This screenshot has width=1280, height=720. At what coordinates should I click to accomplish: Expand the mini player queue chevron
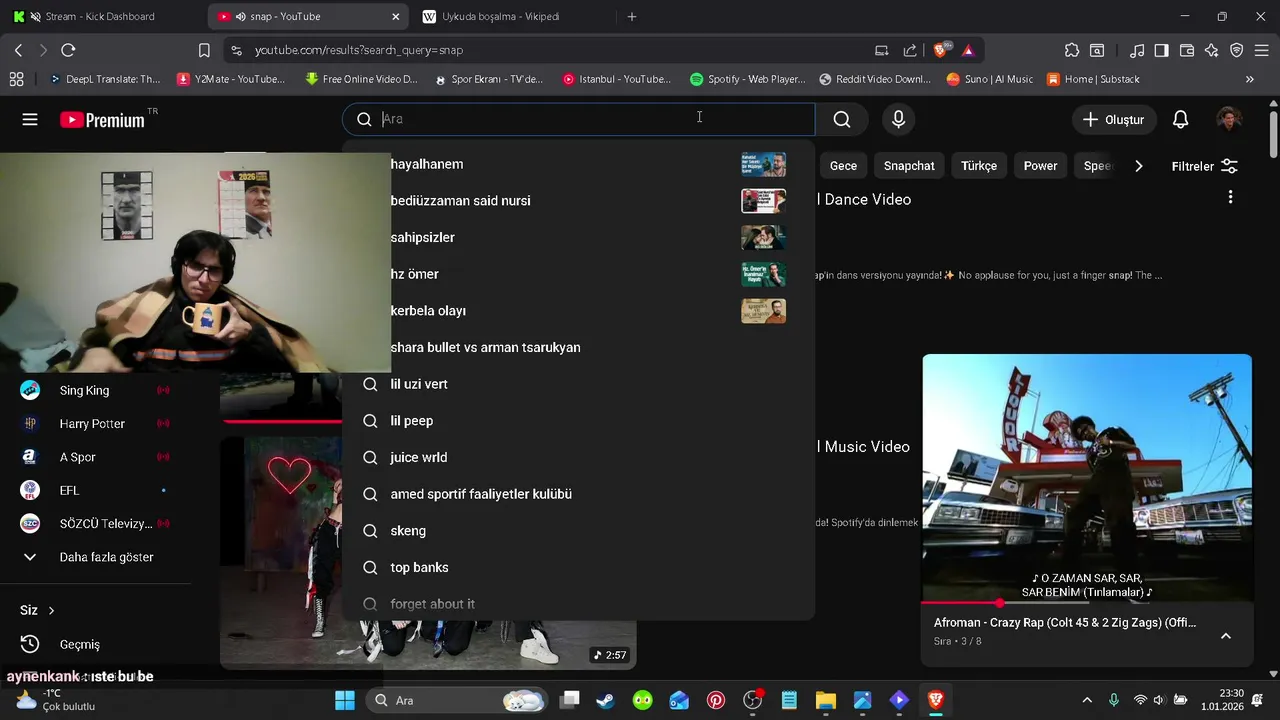click(1225, 636)
